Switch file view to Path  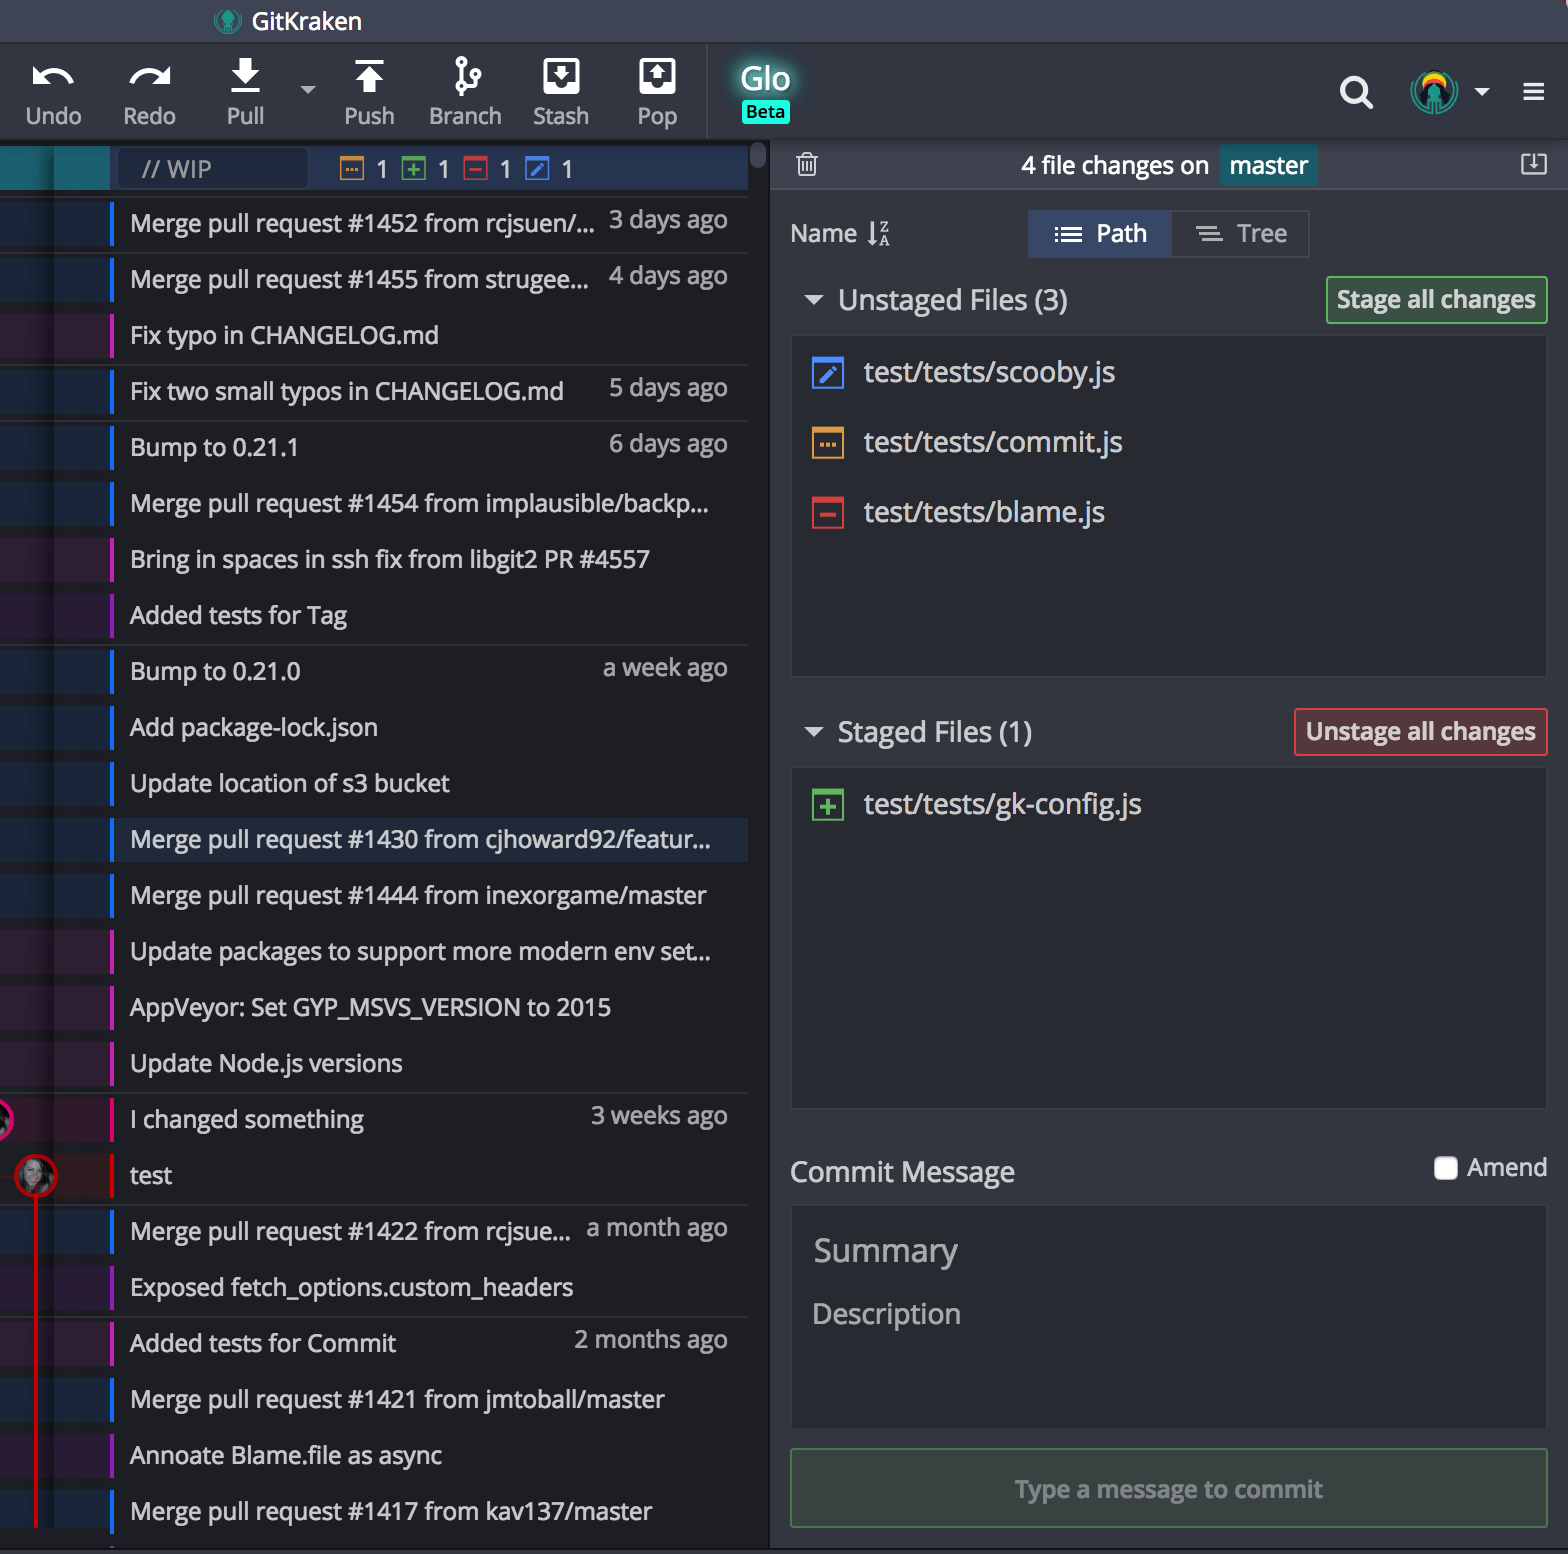click(x=1100, y=234)
